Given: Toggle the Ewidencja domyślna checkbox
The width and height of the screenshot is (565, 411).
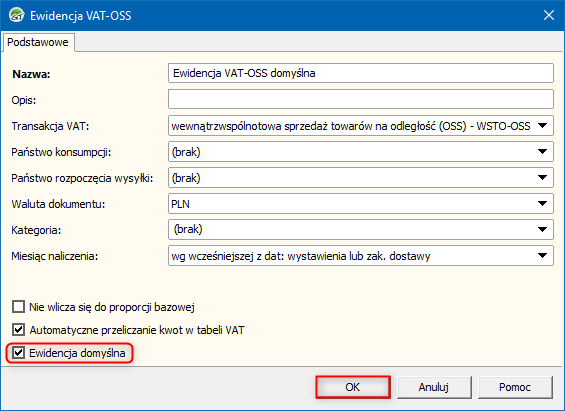Looking at the screenshot, I should click(x=18, y=353).
